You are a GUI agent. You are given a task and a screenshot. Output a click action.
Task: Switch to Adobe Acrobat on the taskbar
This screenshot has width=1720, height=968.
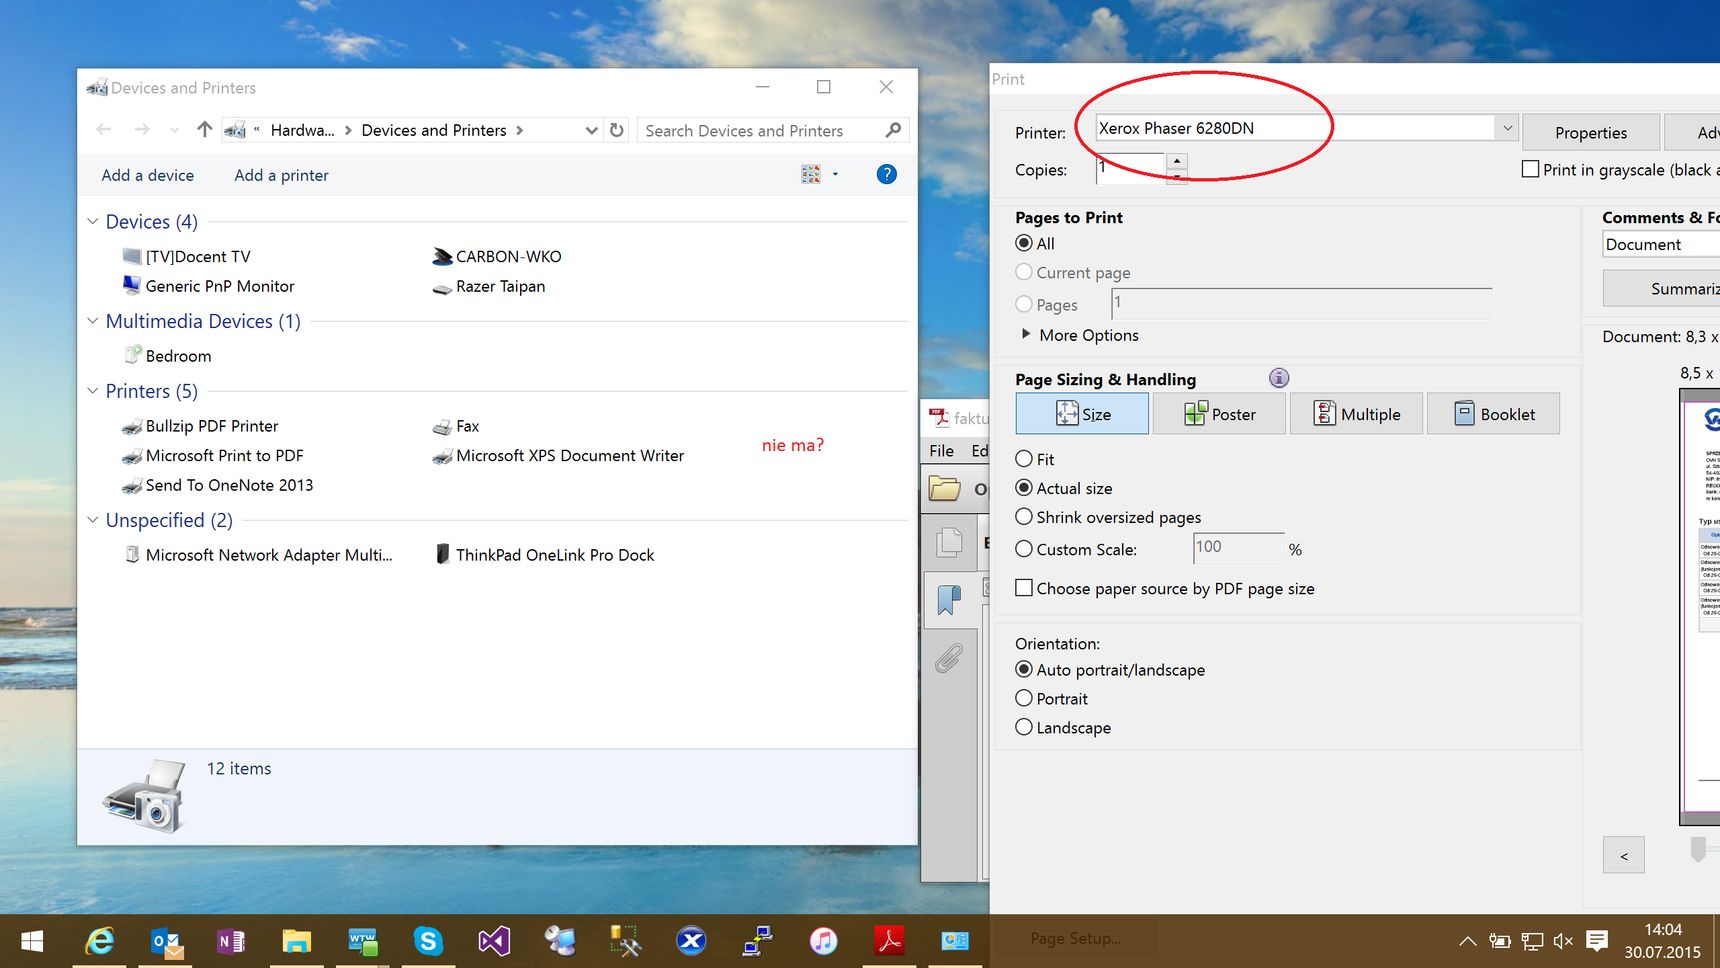(889, 941)
